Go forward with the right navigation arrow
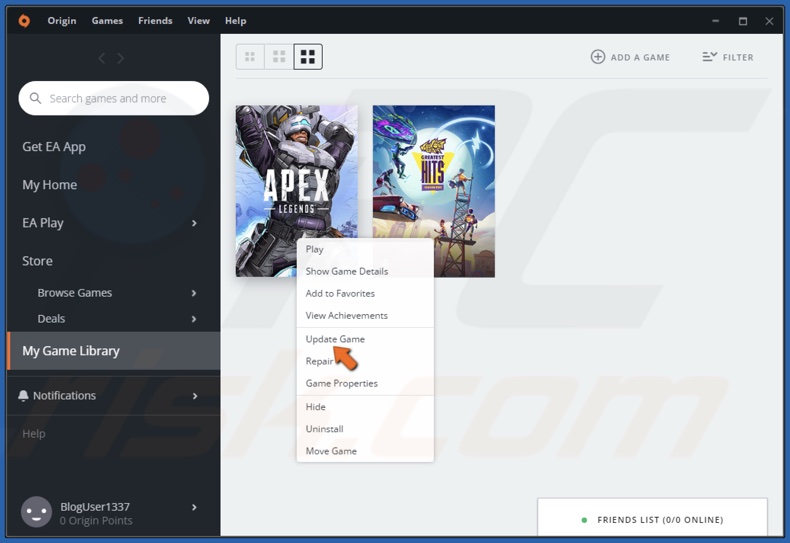Image resolution: width=790 pixels, height=543 pixels. coord(120,58)
